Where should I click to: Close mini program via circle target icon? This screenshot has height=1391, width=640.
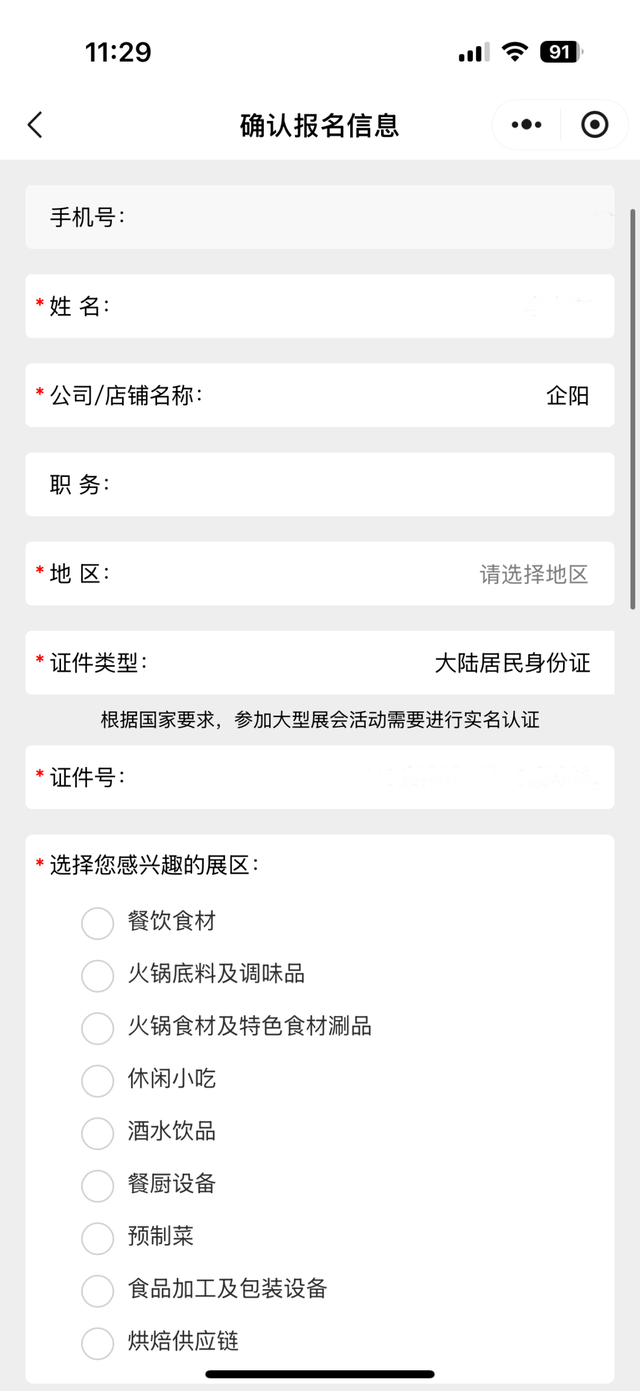pos(594,125)
